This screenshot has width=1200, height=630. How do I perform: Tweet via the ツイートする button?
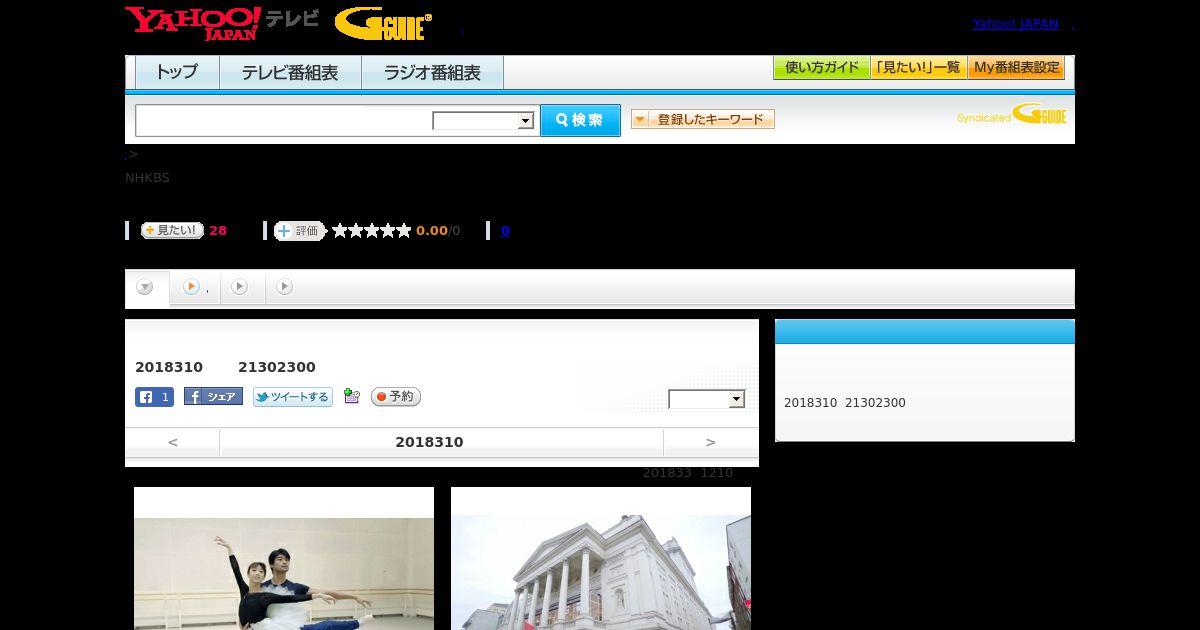coord(292,397)
